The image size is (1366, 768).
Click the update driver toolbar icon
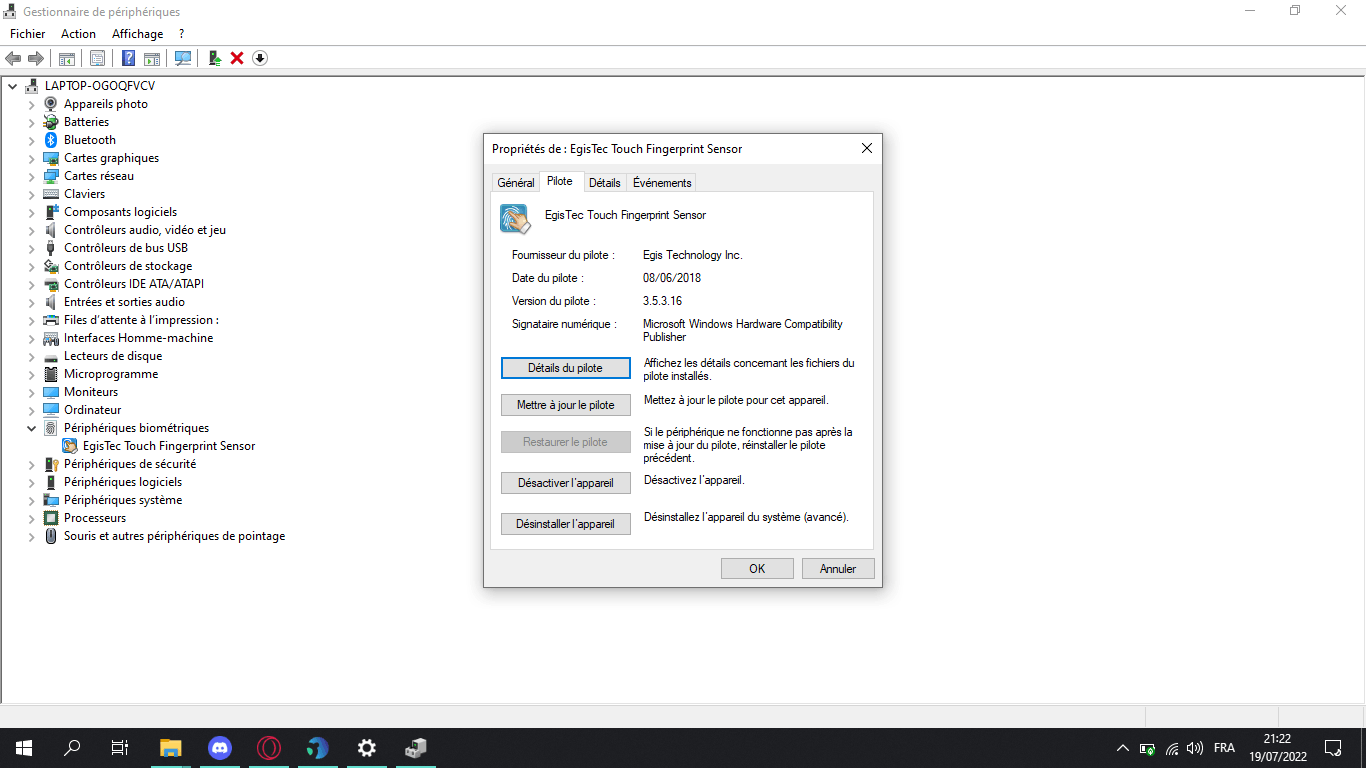pos(215,58)
